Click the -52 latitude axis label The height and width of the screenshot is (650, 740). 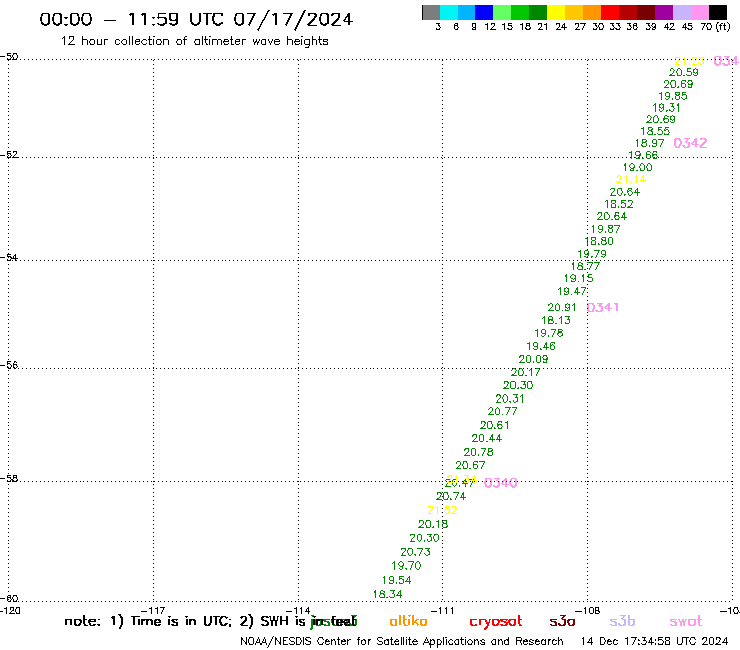click(9, 154)
